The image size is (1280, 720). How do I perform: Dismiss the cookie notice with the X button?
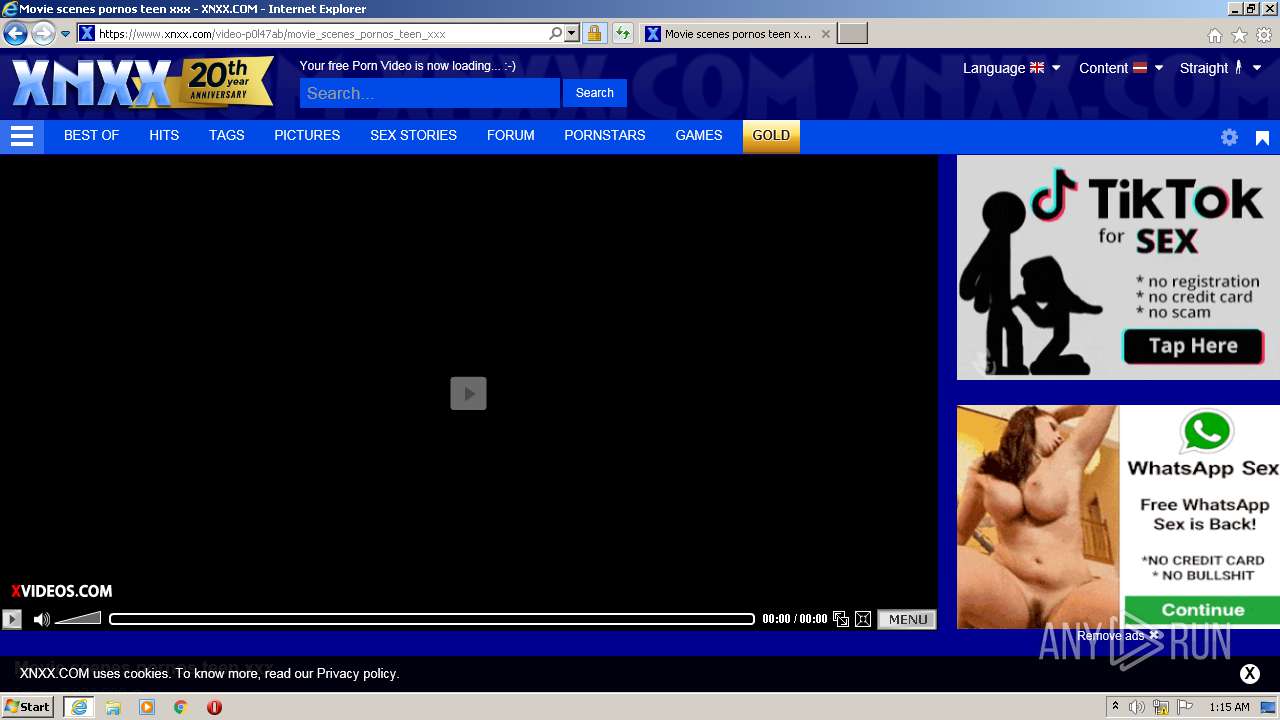[x=1250, y=674]
